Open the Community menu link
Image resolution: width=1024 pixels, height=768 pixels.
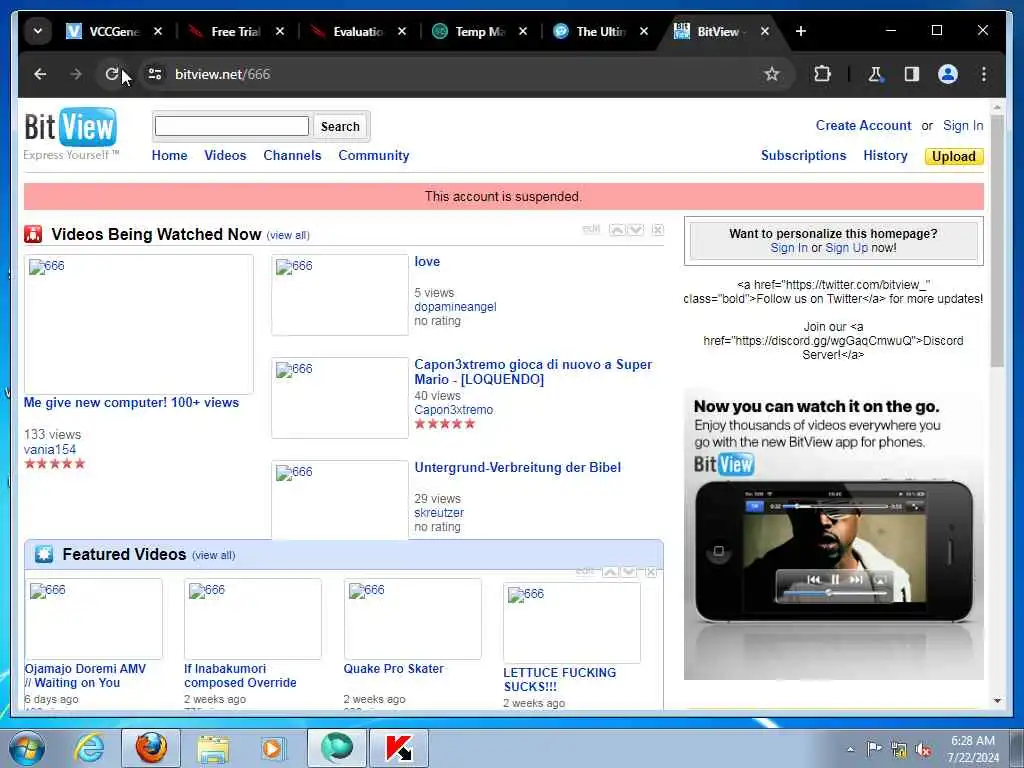(x=374, y=155)
